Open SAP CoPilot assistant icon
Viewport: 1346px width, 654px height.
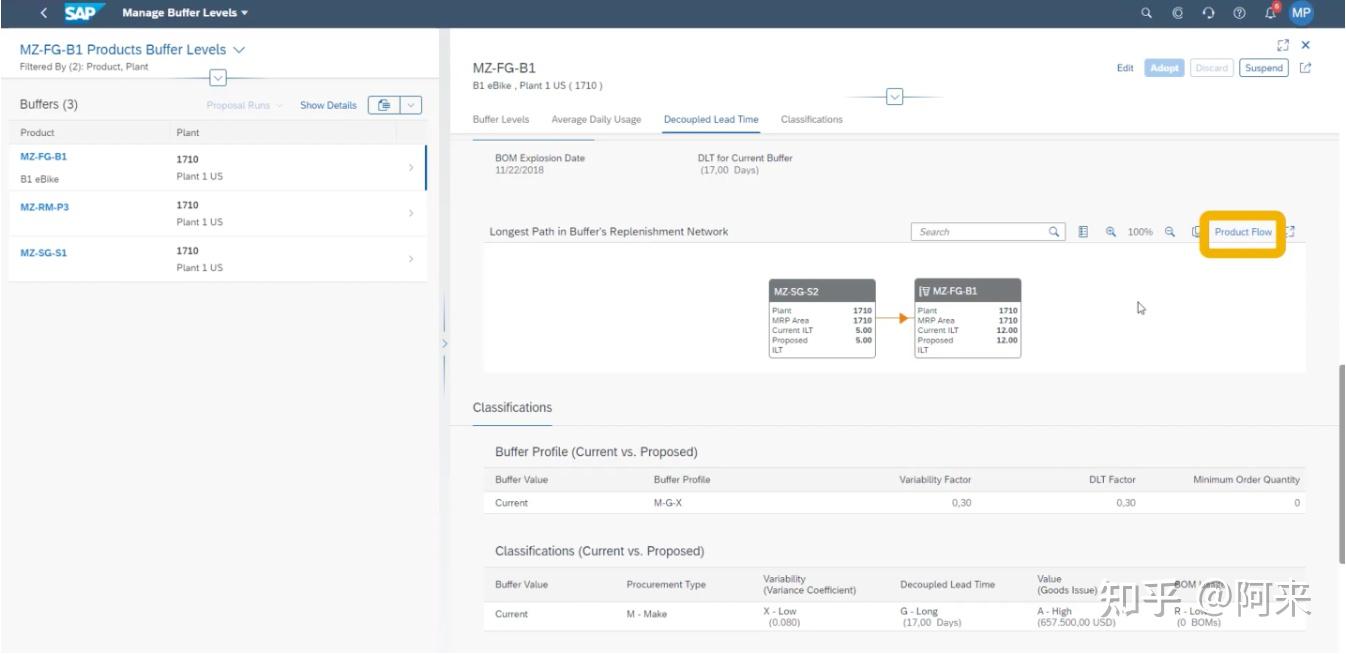(1177, 13)
